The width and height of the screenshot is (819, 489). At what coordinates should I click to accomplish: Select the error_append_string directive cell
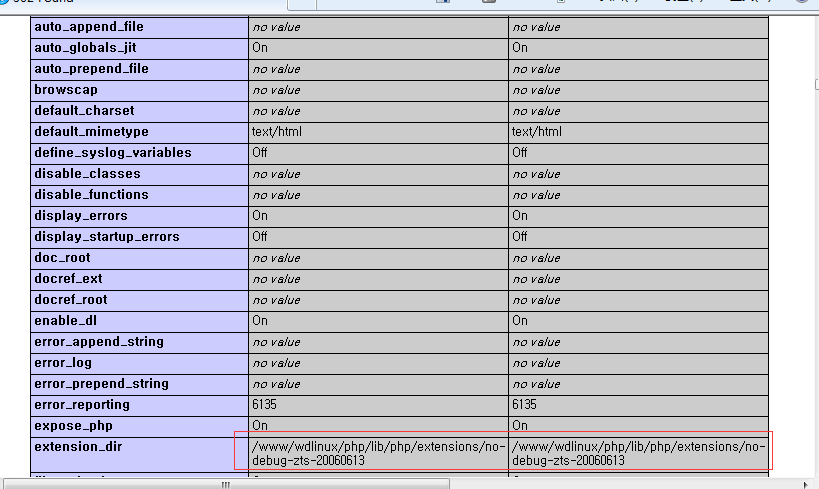pos(139,342)
